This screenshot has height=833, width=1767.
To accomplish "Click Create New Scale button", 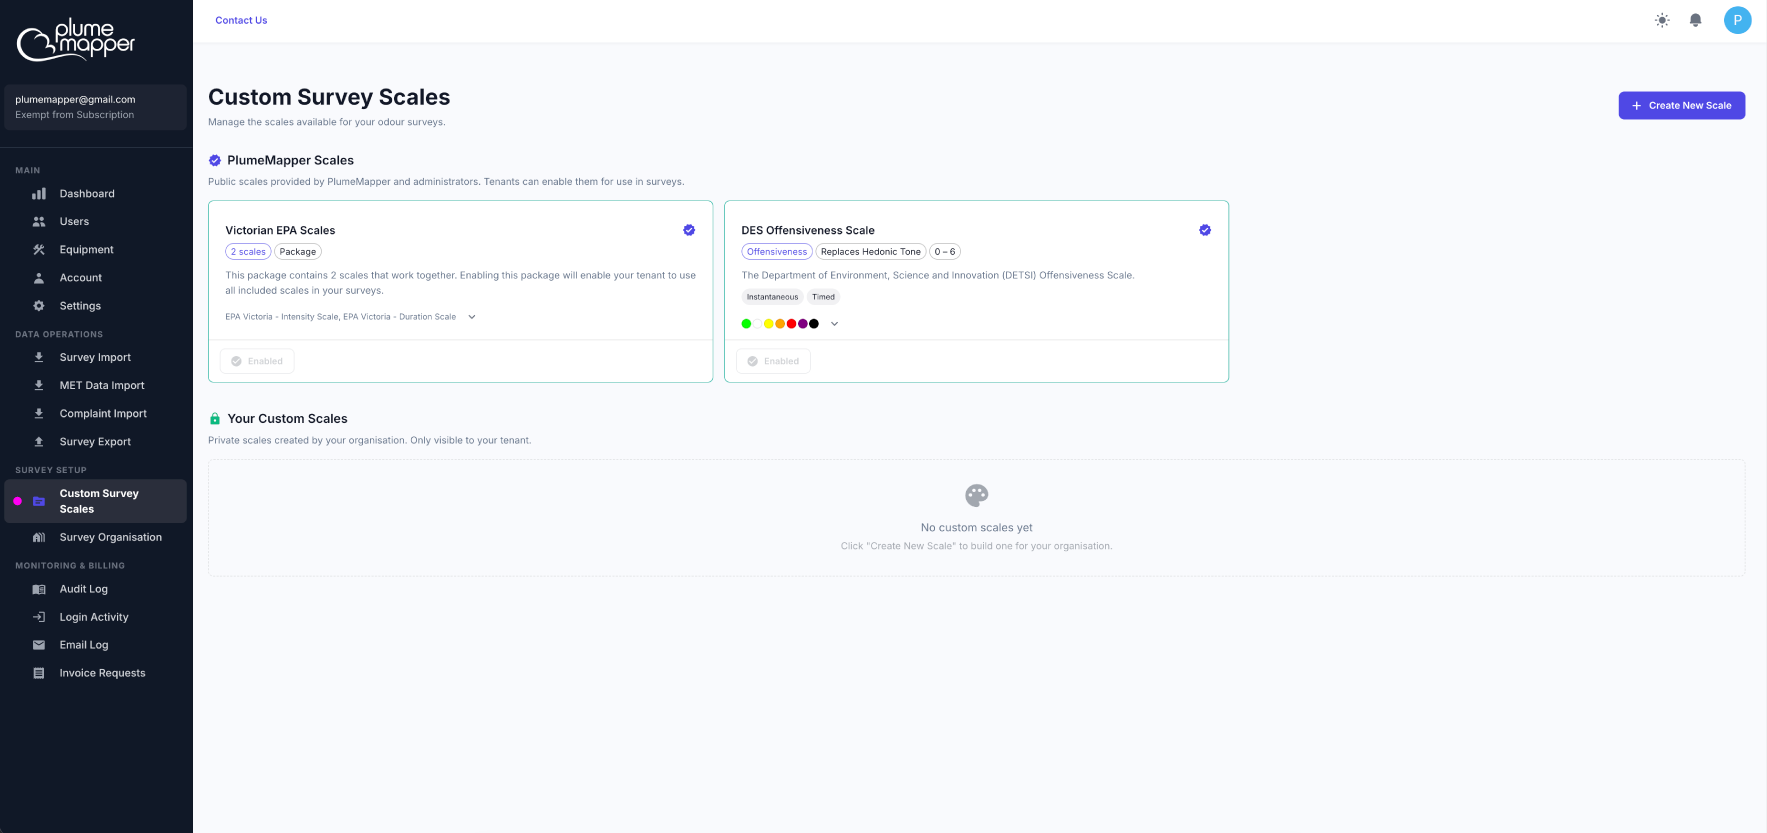I will point(1681,106).
